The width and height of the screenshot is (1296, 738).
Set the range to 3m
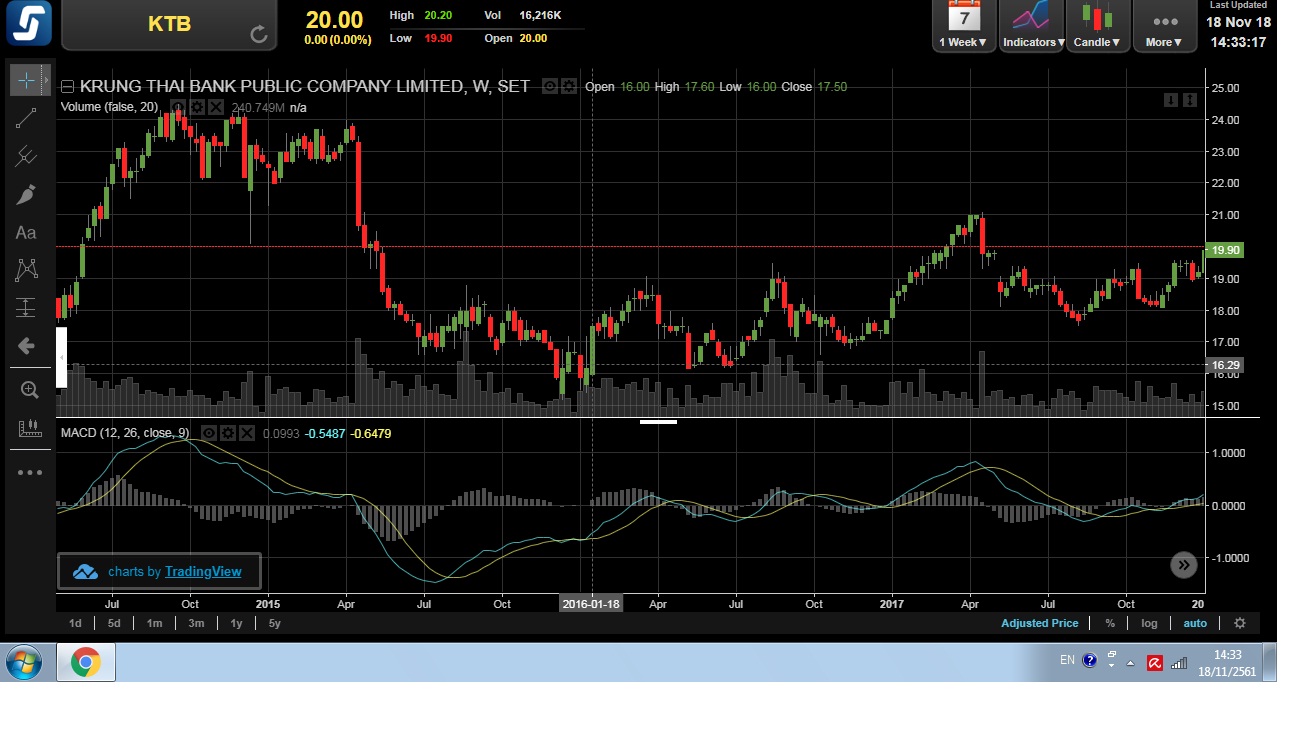(196, 623)
